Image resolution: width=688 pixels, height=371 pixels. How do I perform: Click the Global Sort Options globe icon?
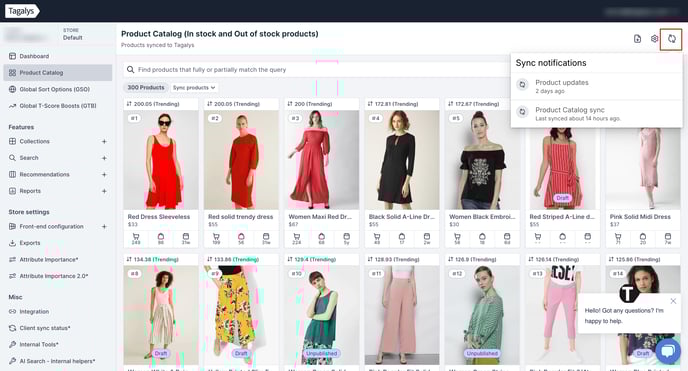coord(12,89)
